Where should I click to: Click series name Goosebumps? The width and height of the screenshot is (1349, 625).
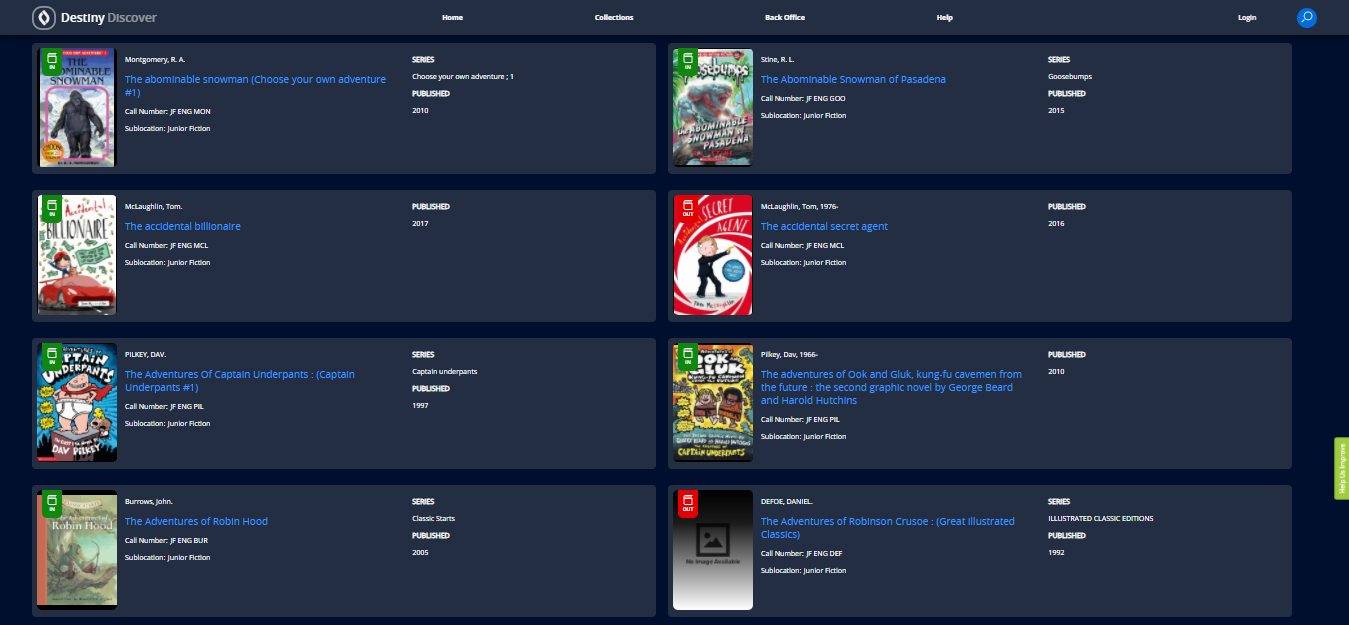[1070, 76]
